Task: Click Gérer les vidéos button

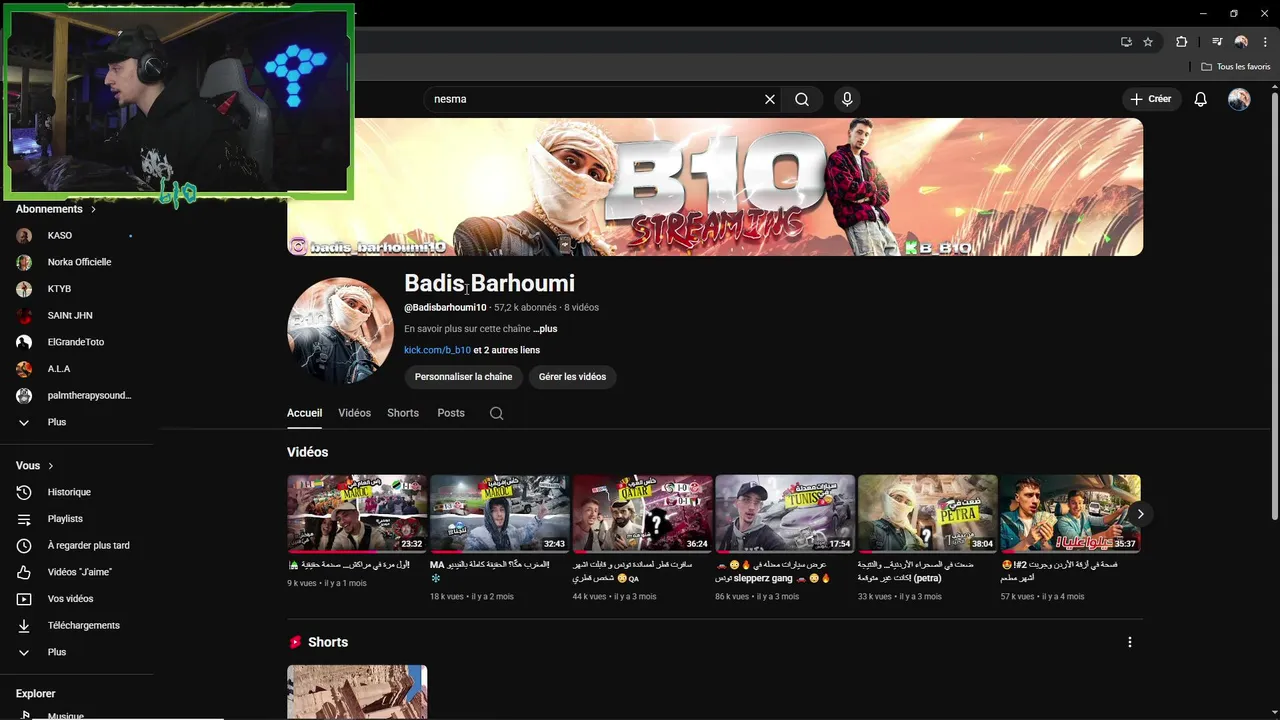Action: [572, 377]
